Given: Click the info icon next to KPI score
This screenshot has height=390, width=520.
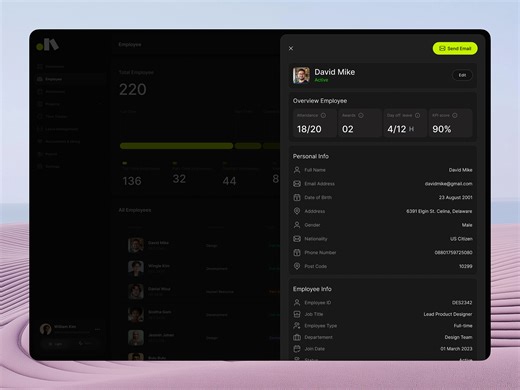Looking at the screenshot, I should point(455,115).
